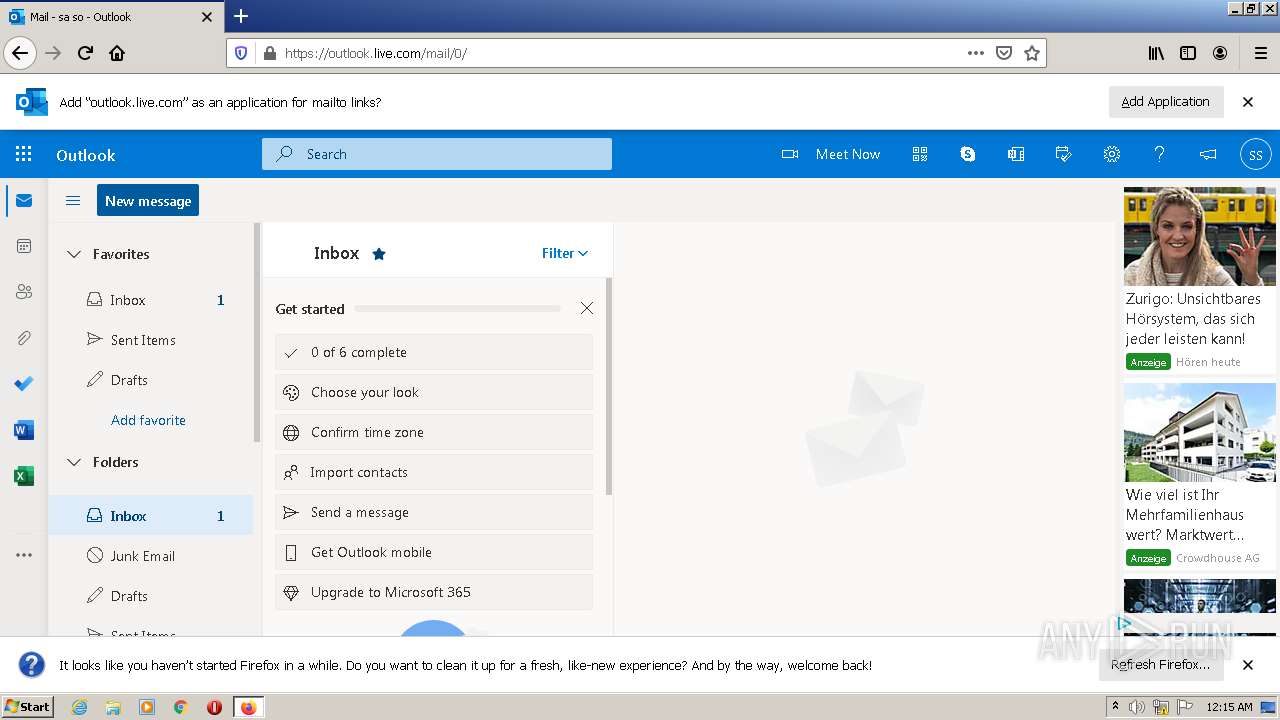1280x720 pixels.
Task: Open the Files attachments module
Action: coord(24,338)
